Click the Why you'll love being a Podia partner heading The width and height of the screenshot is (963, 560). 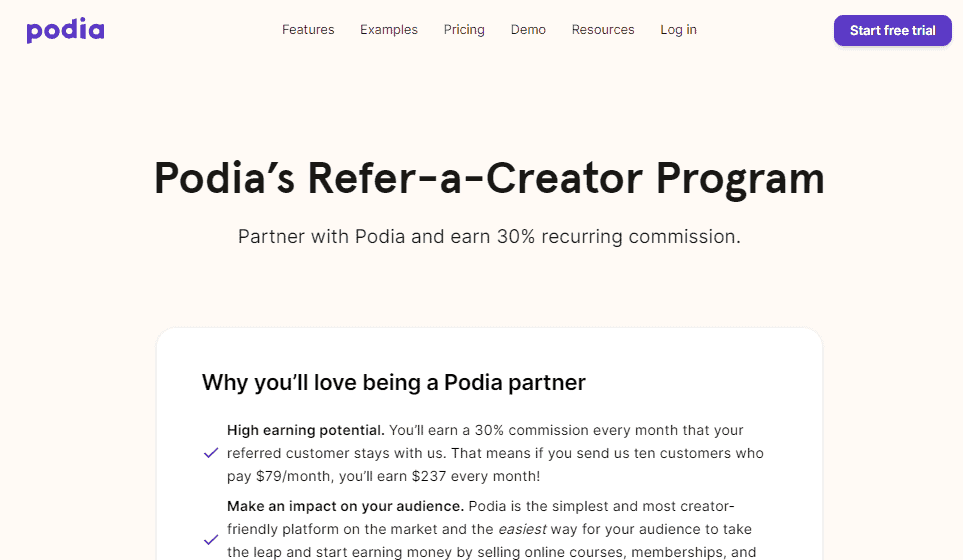click(393, 382)
